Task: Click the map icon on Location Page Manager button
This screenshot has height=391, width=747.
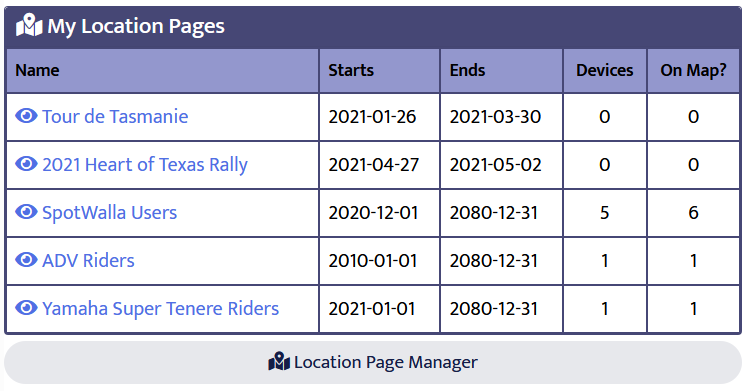Action: point(279,361)
